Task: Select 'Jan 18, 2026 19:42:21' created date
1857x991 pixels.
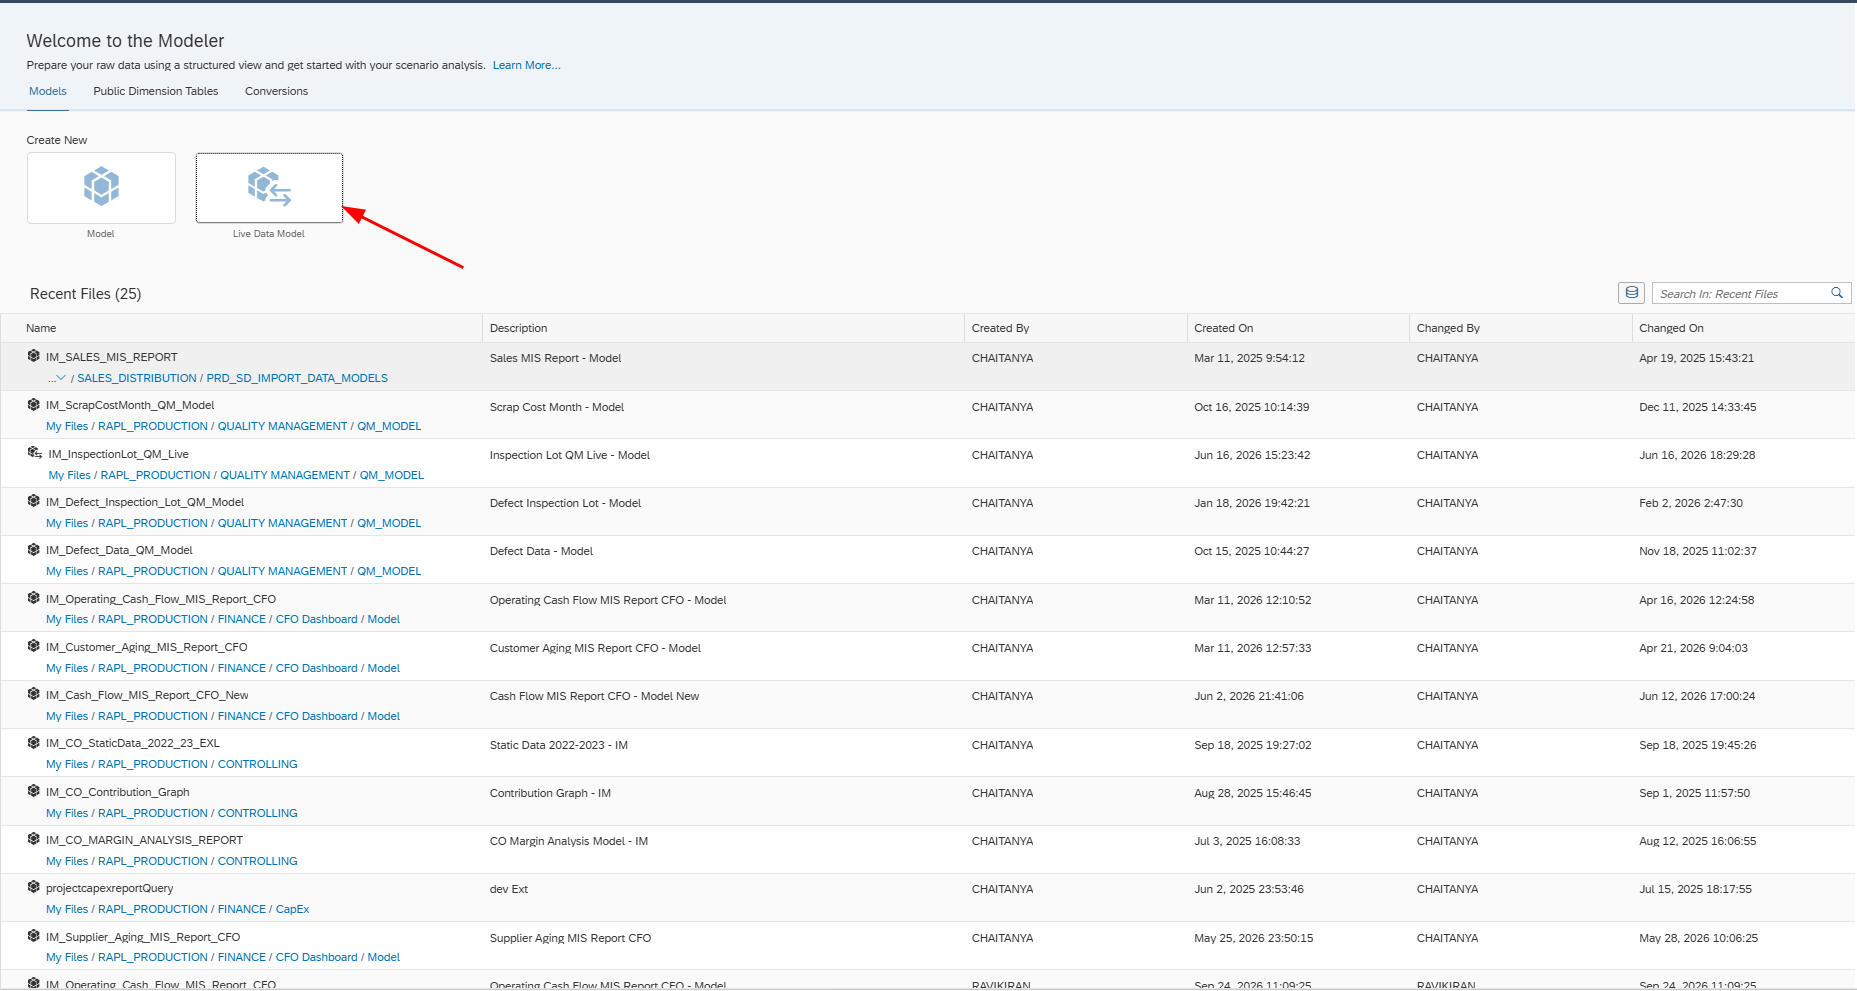Action: pos(1251,503)
